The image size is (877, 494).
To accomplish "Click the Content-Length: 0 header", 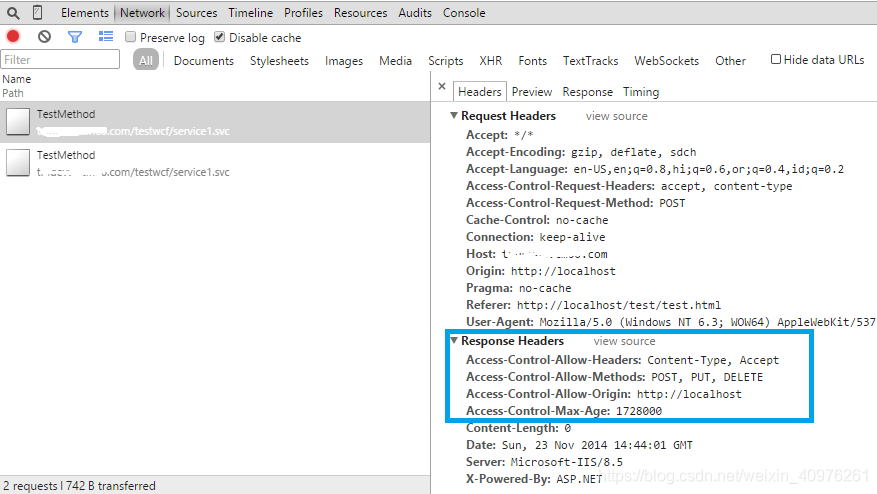I will tap(518, 428).
